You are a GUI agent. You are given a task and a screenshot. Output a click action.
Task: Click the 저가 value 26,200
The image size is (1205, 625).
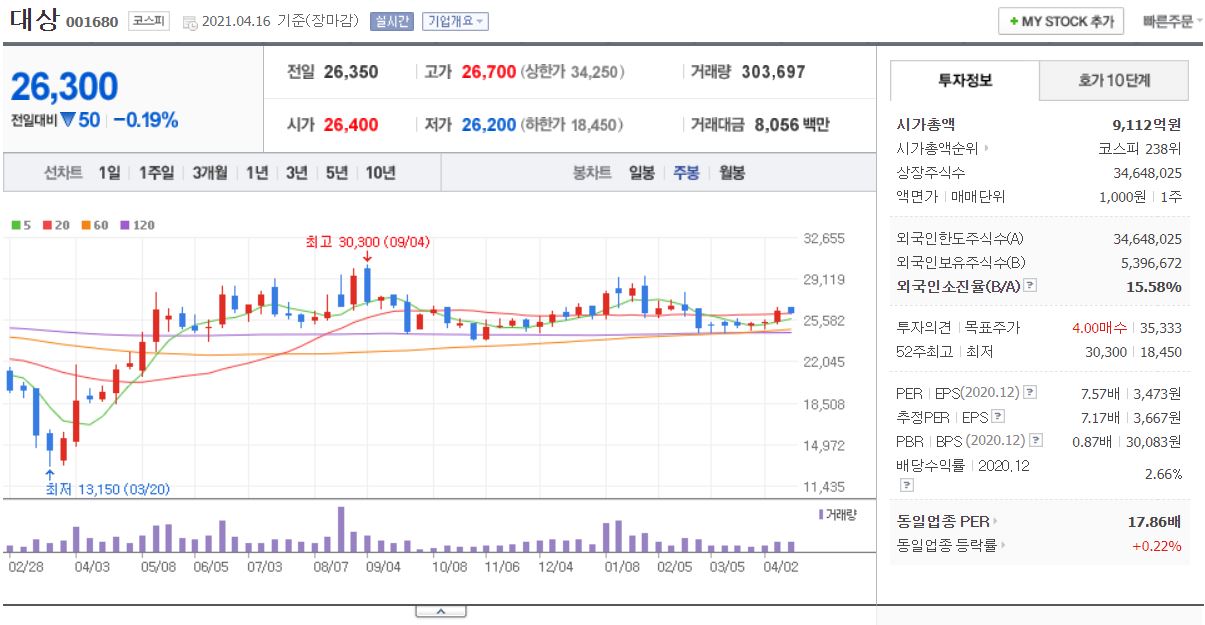tap(489, 125)
